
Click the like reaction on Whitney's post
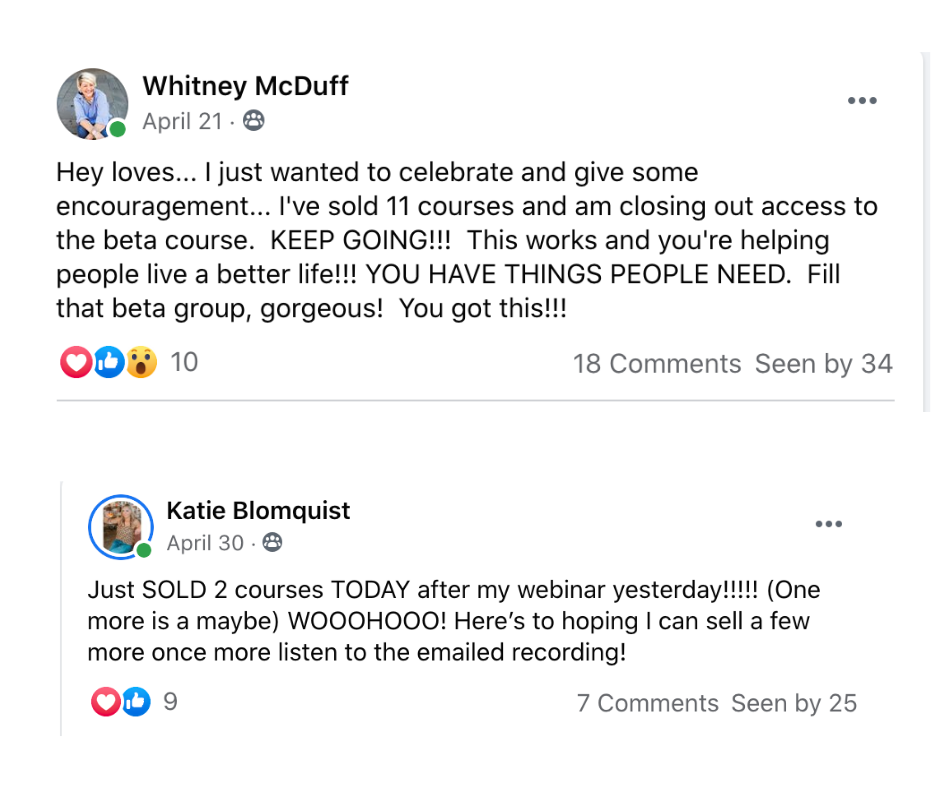point(109,363)
